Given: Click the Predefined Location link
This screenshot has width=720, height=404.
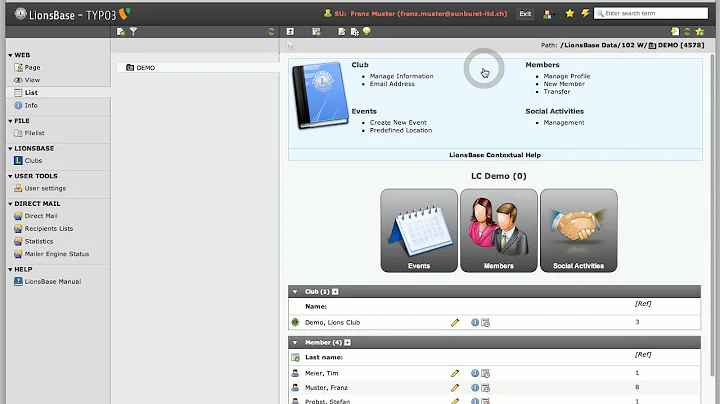Looking at the screenshot, I should click(x=401, y=130).
